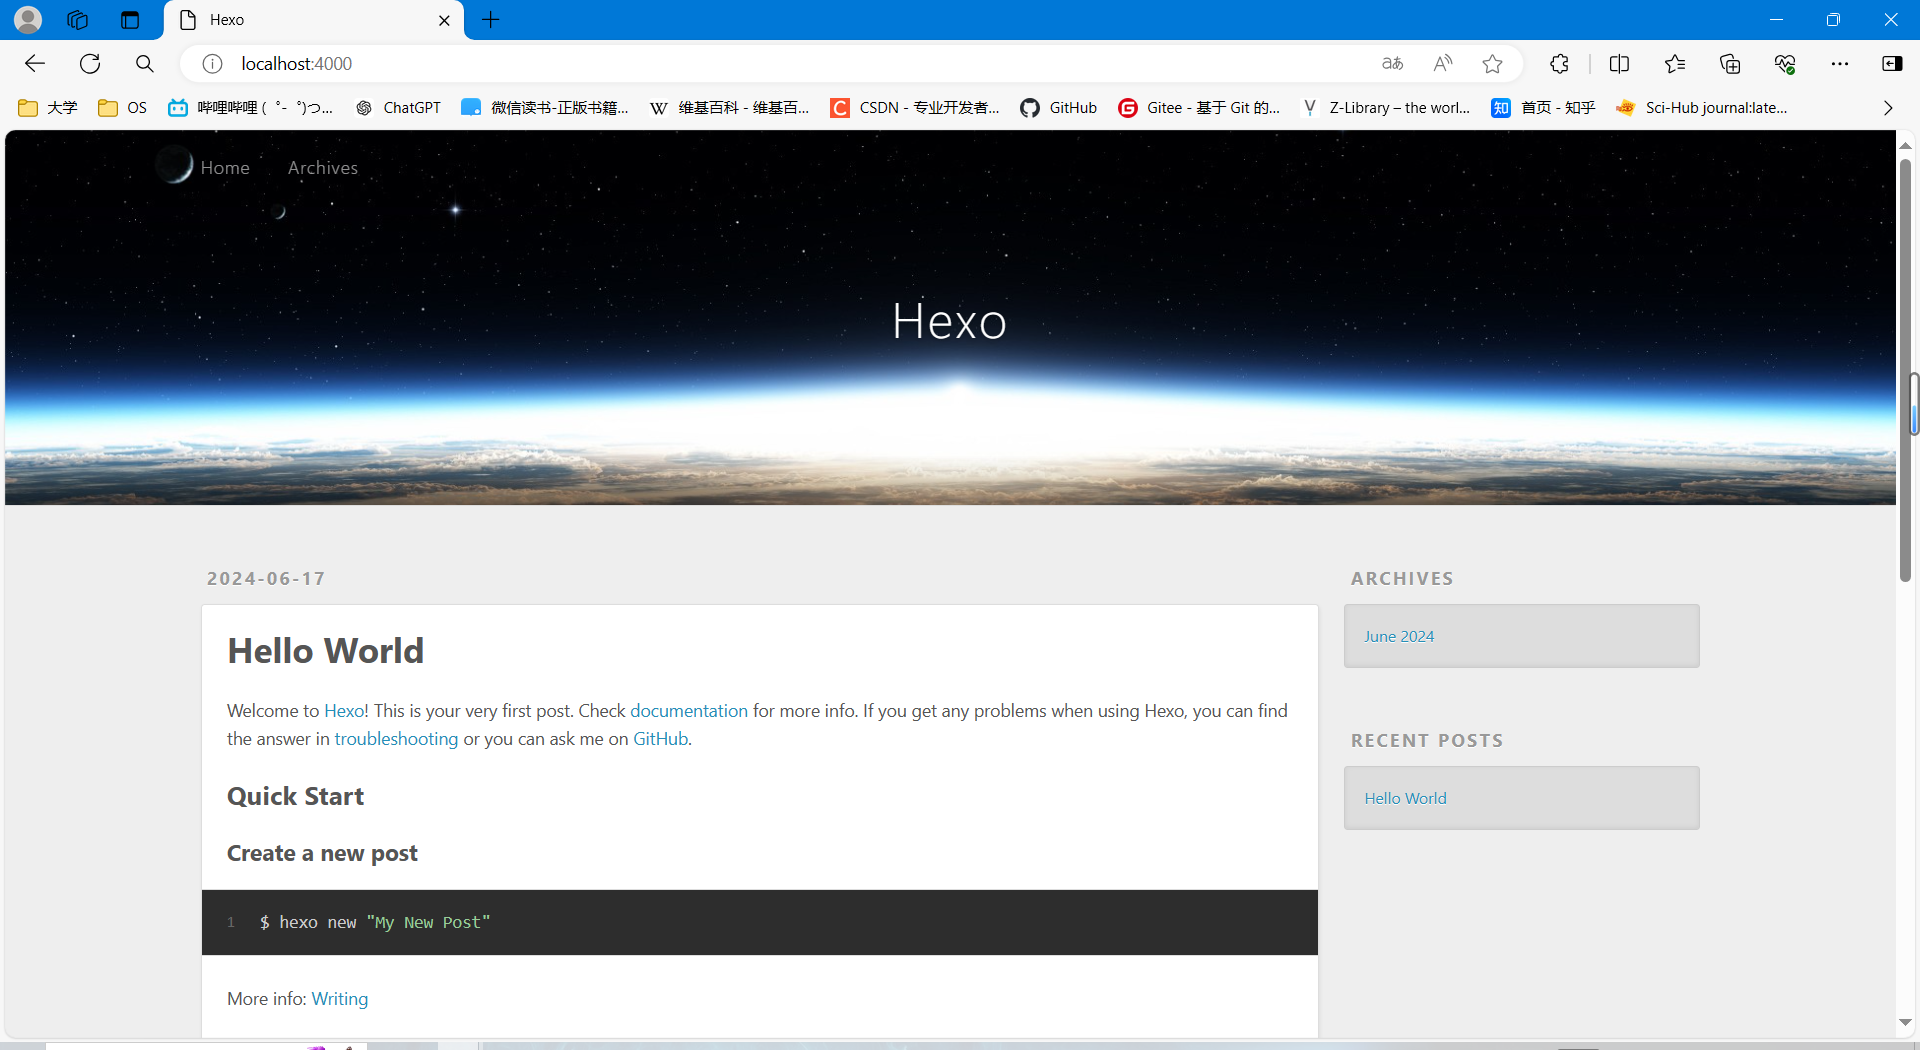
Task: Toggle the split screen icon
Action: click(x=1619, y=64)
